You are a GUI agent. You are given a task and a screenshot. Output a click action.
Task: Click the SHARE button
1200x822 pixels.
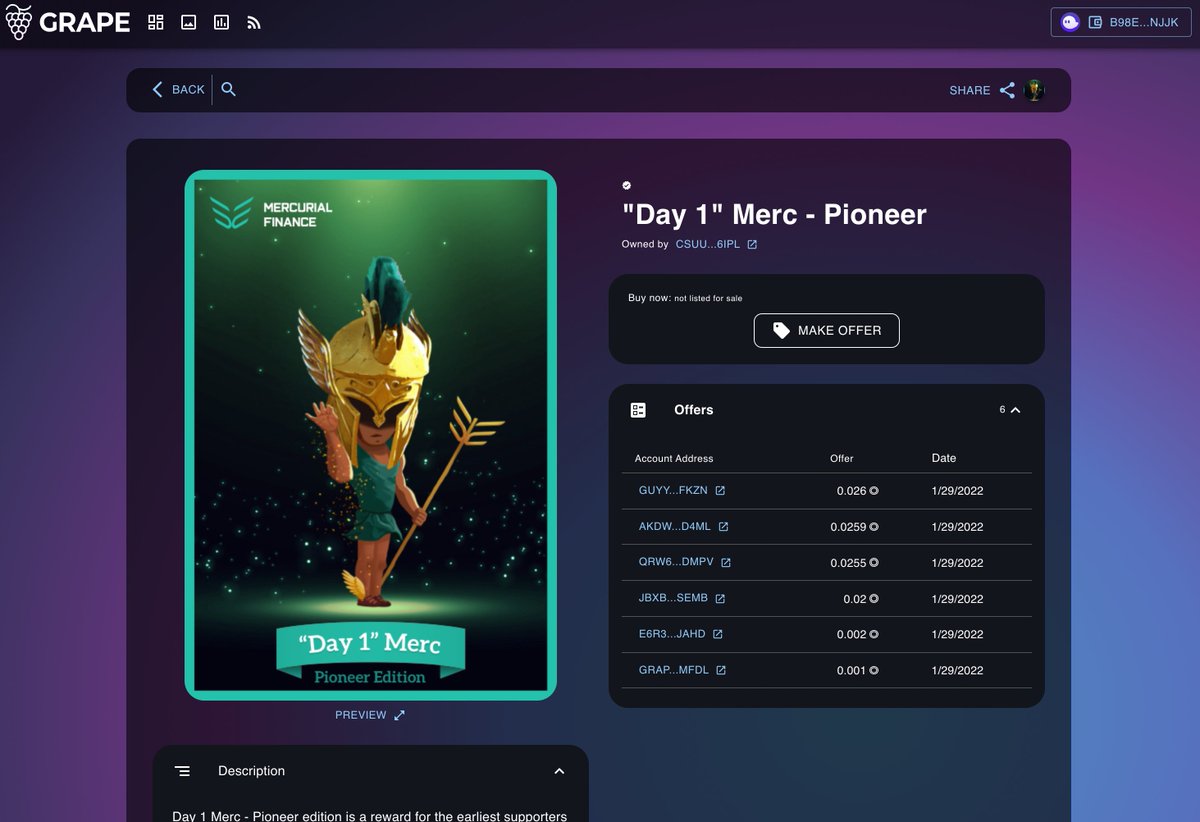click(x=982, y=90)
